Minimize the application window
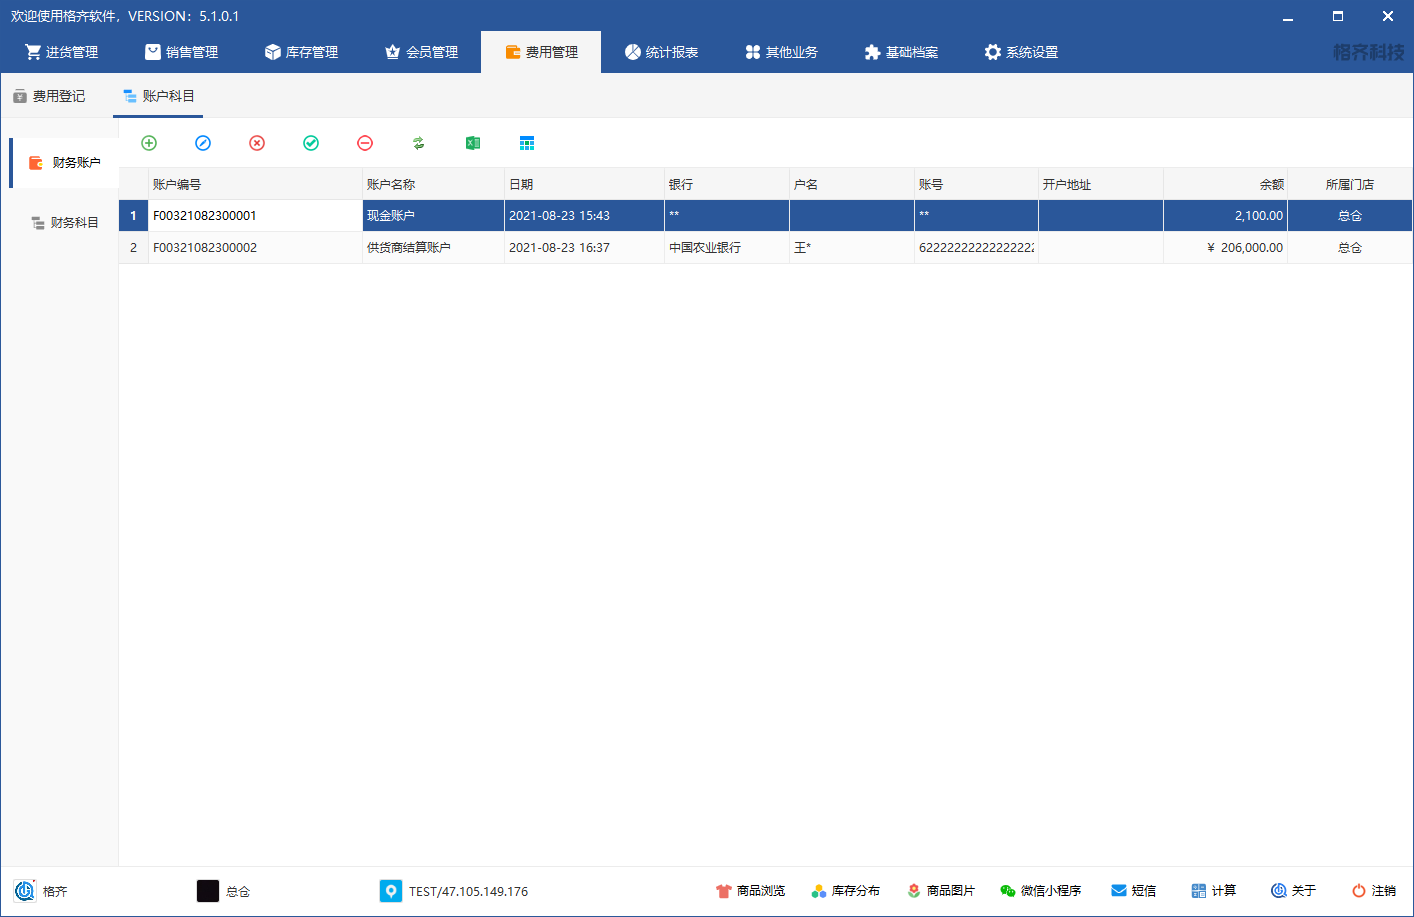Viewport: 1414px width, 917px height. pyautogui.click(x=1288, y=16)
